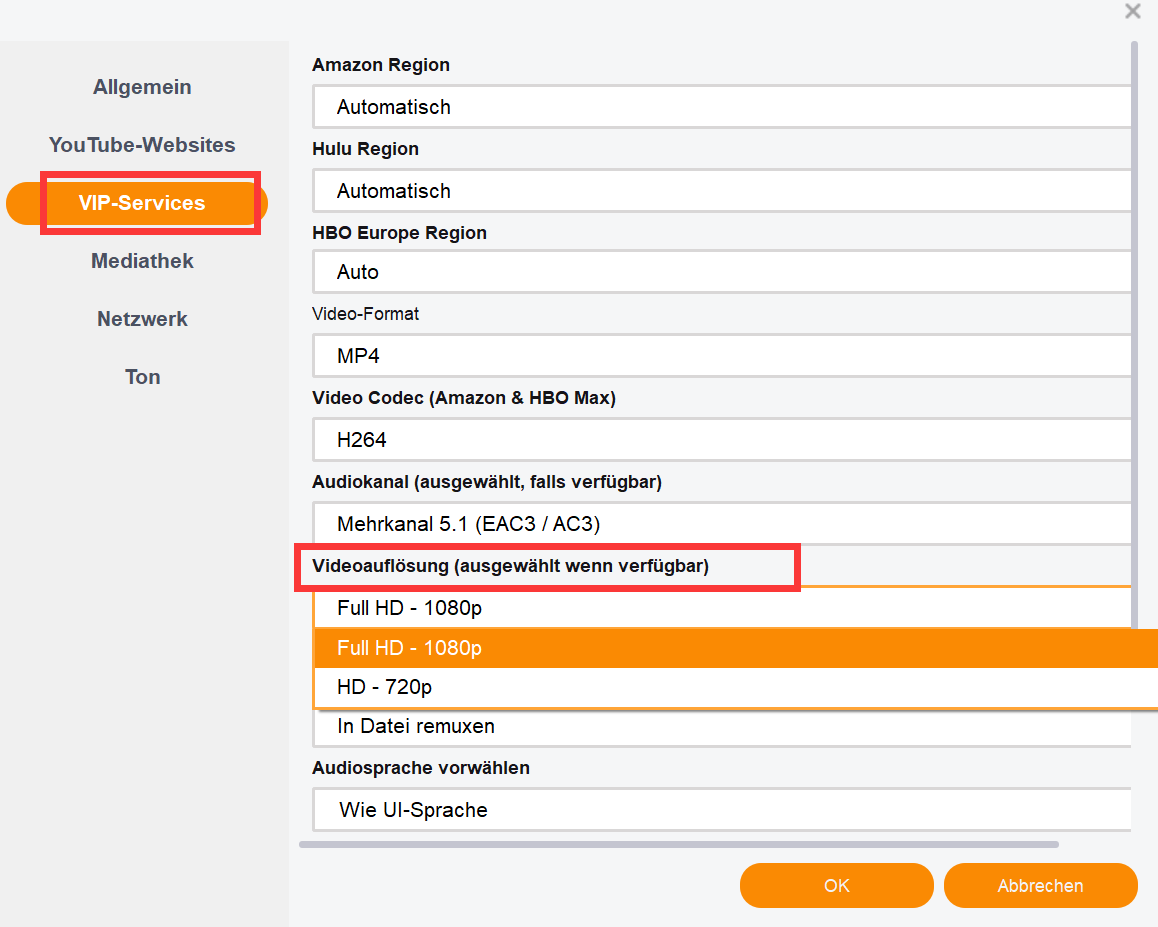Open the 'In Datei remuxen' dropdown
1158x927 pixels.
coord(722,727)
